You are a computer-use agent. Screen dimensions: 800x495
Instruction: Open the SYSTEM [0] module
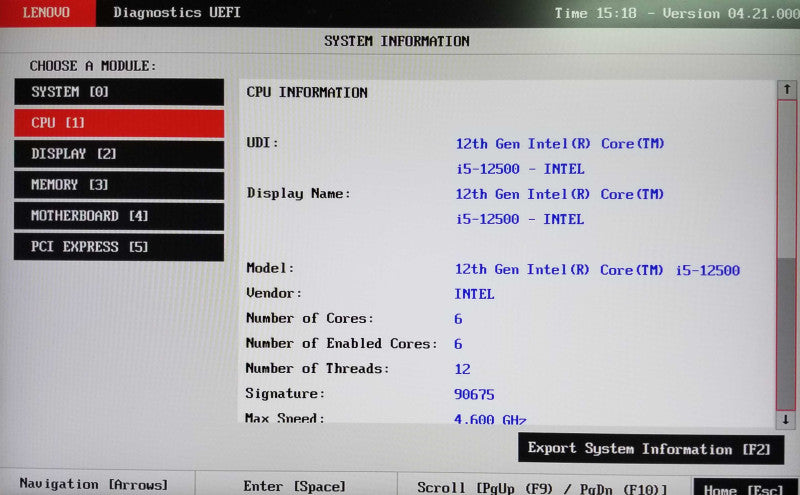(119, 92)
